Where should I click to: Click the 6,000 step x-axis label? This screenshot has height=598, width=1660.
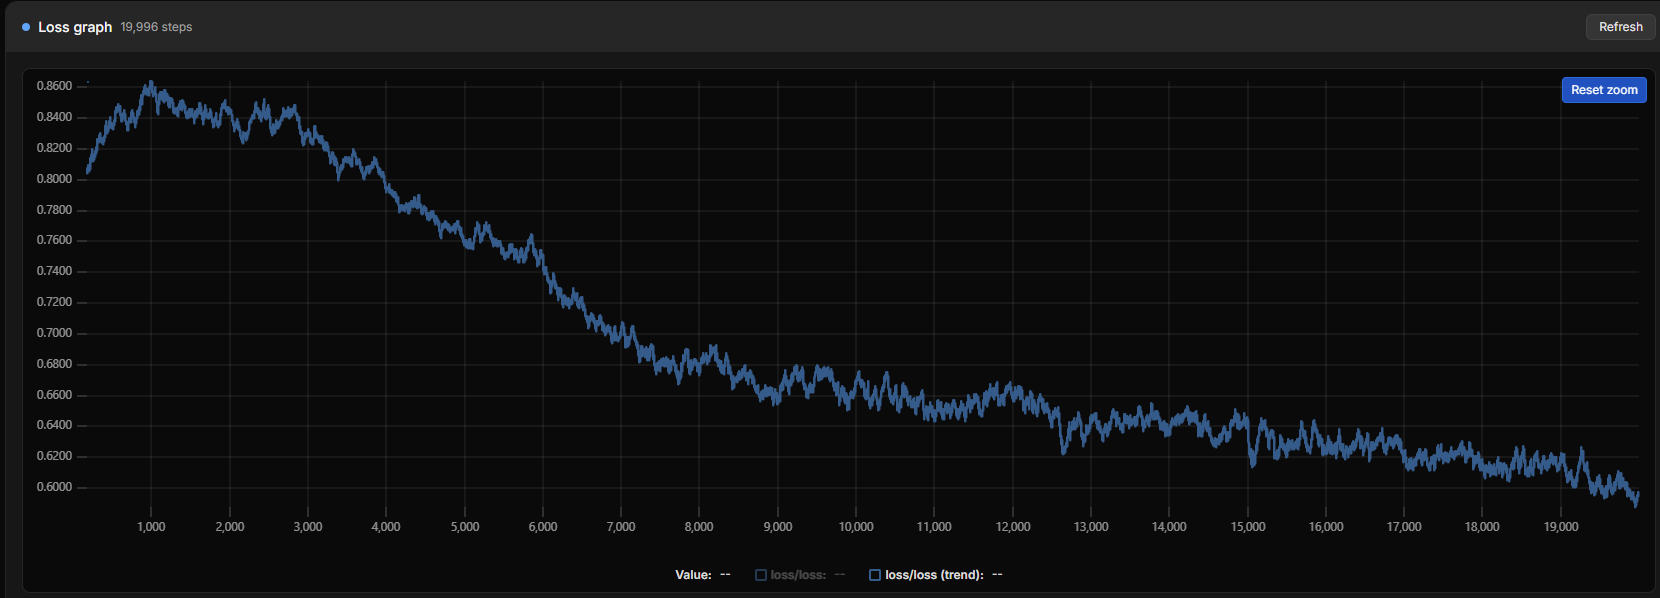point(543,527)
